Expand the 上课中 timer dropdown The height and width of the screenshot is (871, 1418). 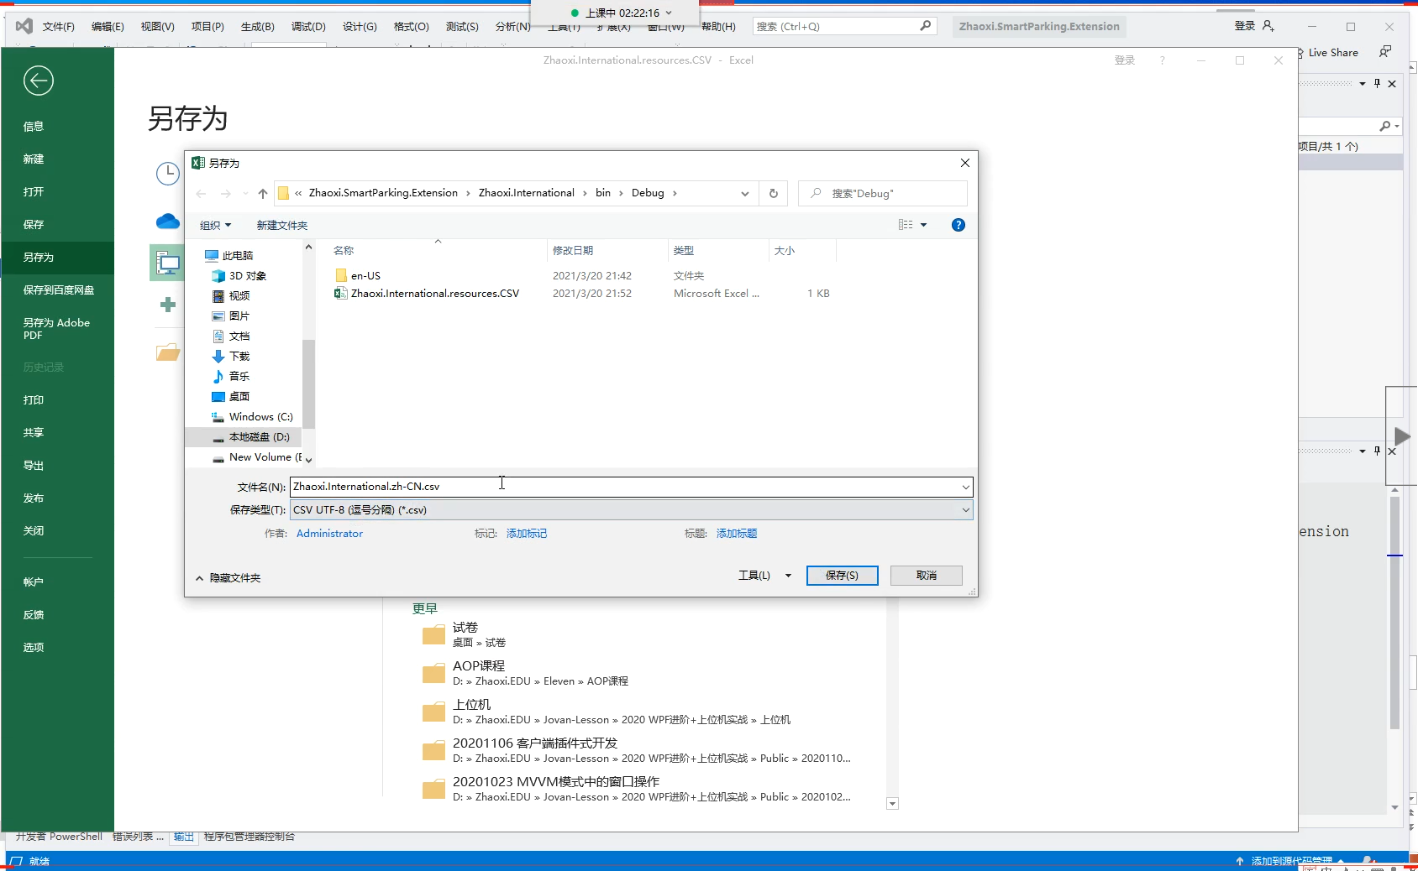point(669,13)
